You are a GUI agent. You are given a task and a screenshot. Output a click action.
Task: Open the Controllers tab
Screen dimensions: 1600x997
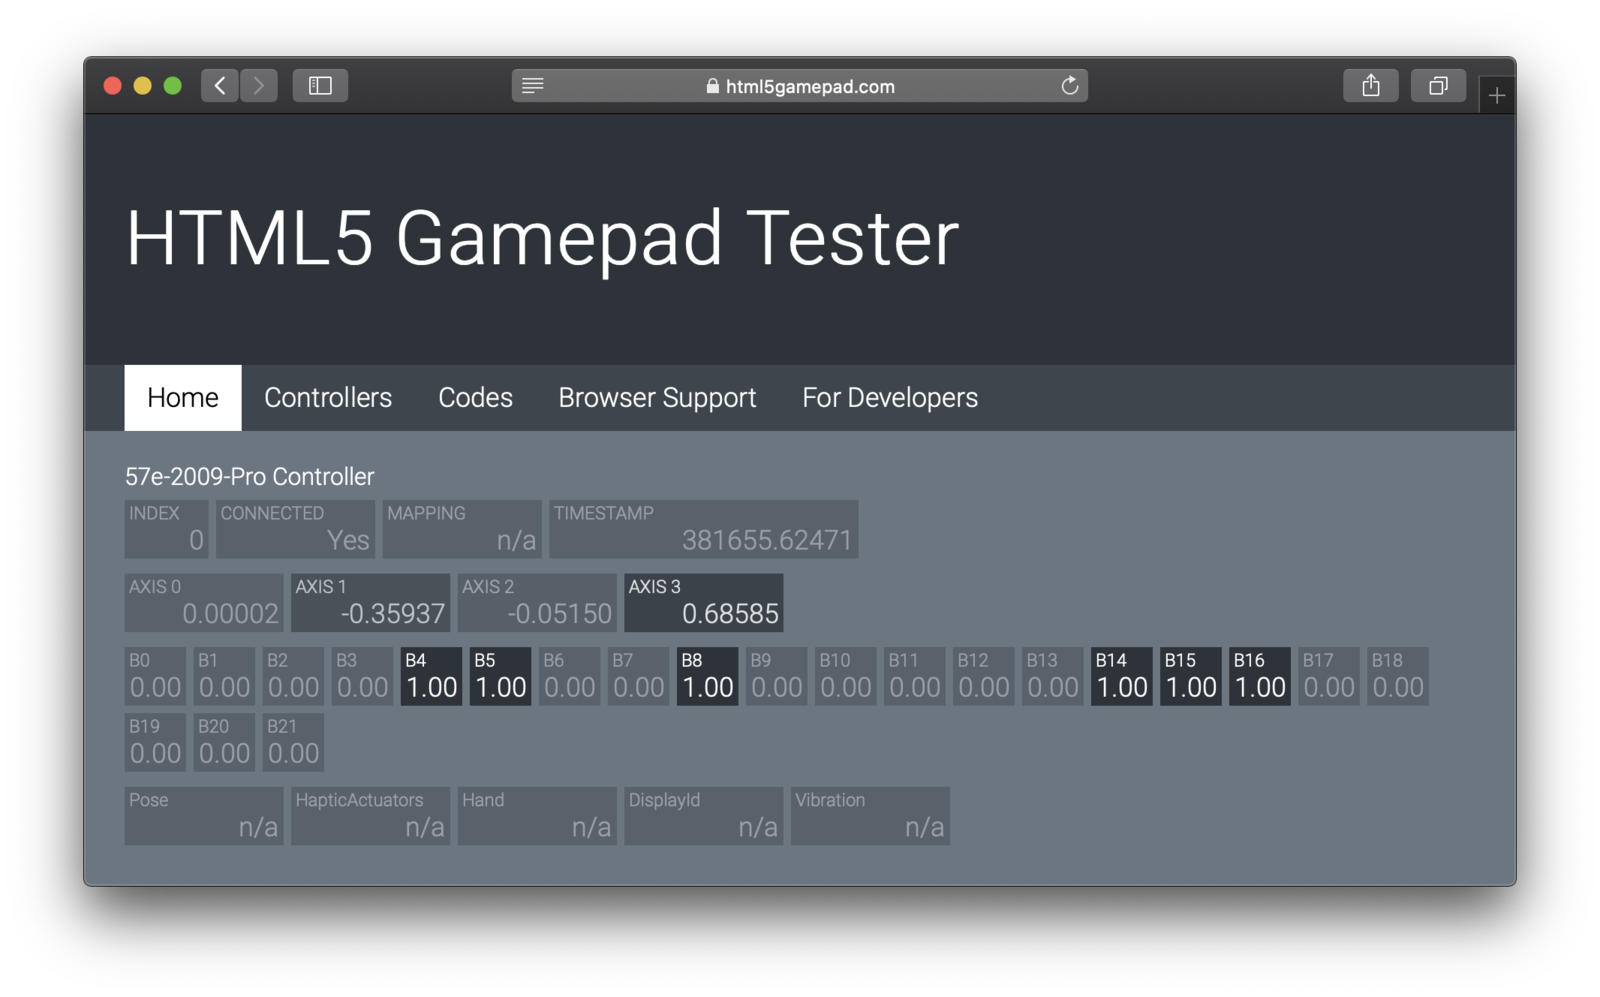click(x=328, y=398)
